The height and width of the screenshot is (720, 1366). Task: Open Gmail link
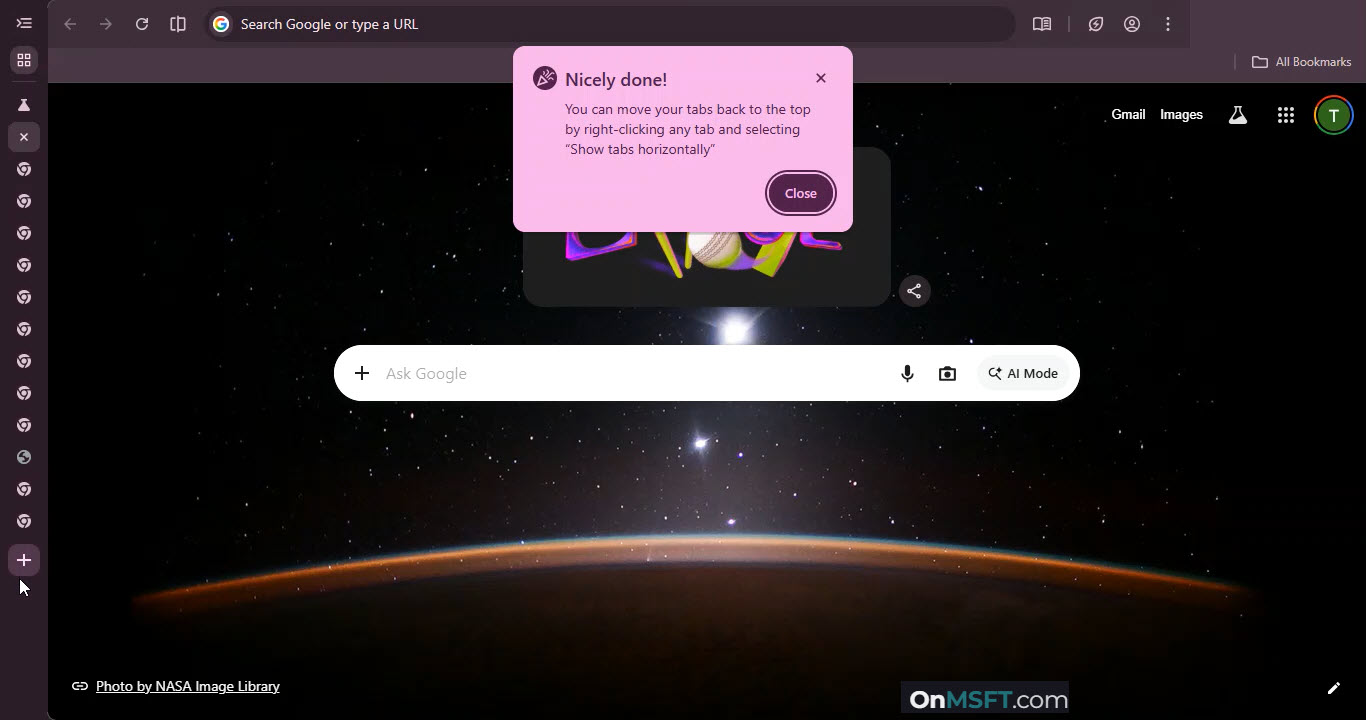point(1128,115)
